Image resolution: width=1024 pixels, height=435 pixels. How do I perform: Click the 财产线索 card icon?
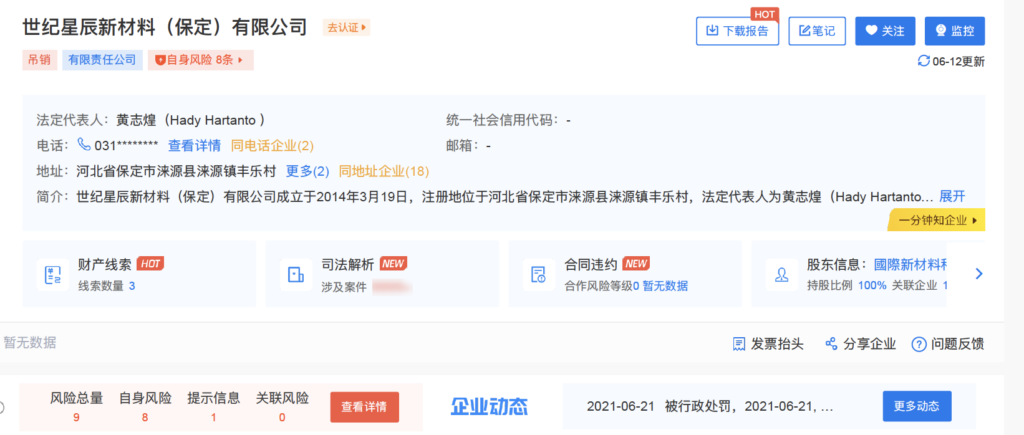[53, 274]
